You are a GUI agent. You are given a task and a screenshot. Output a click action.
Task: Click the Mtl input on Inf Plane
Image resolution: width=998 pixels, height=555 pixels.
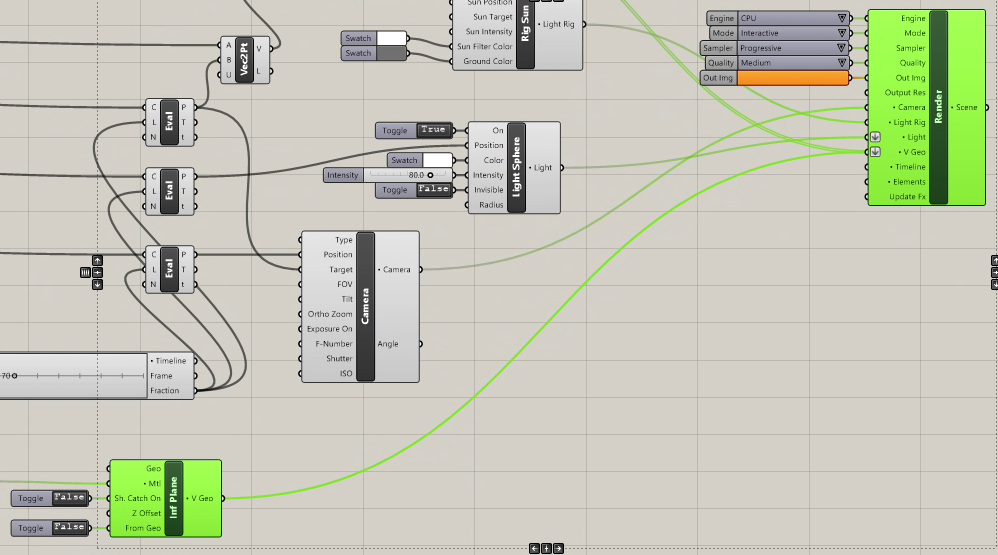(x=153, y=483)
